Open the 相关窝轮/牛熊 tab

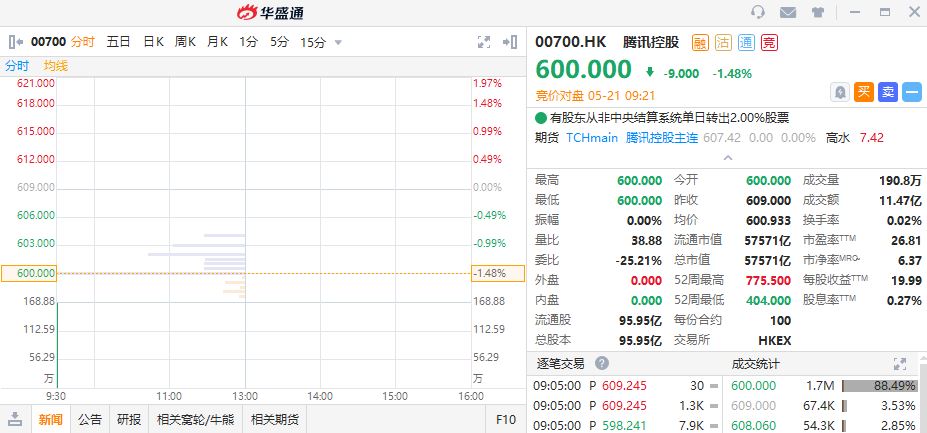click(195, 419)
